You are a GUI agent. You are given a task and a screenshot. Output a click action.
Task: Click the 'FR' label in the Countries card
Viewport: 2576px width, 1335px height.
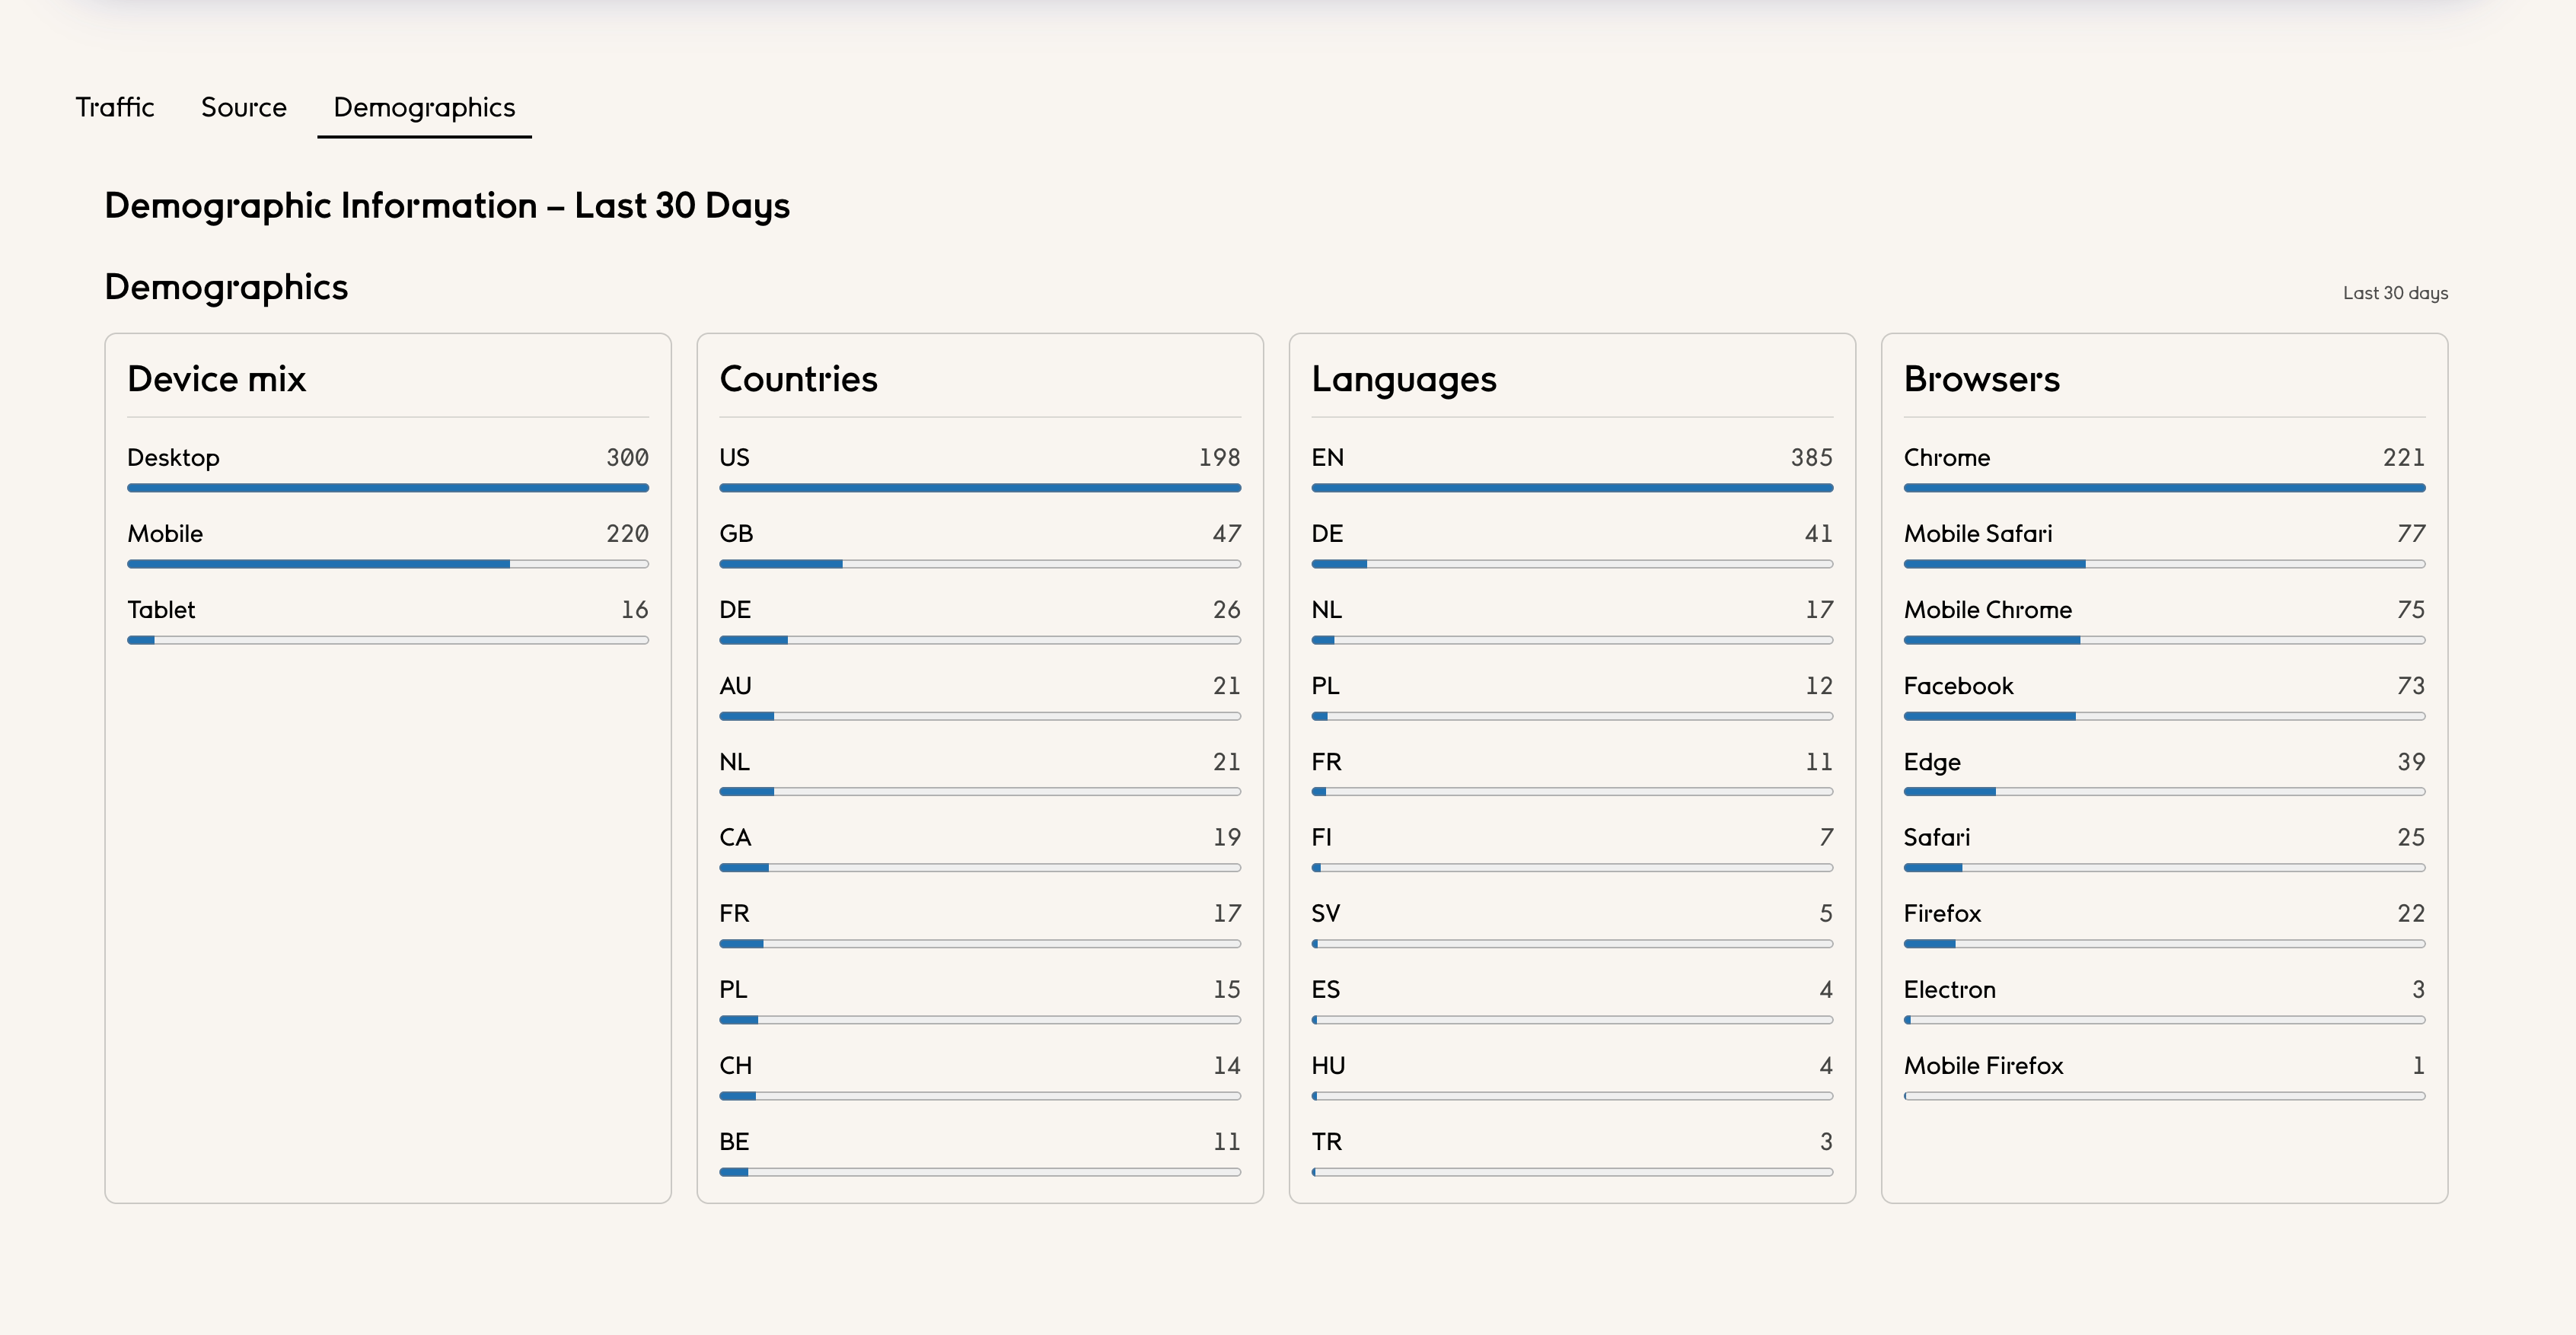click(x=734, y=913)
